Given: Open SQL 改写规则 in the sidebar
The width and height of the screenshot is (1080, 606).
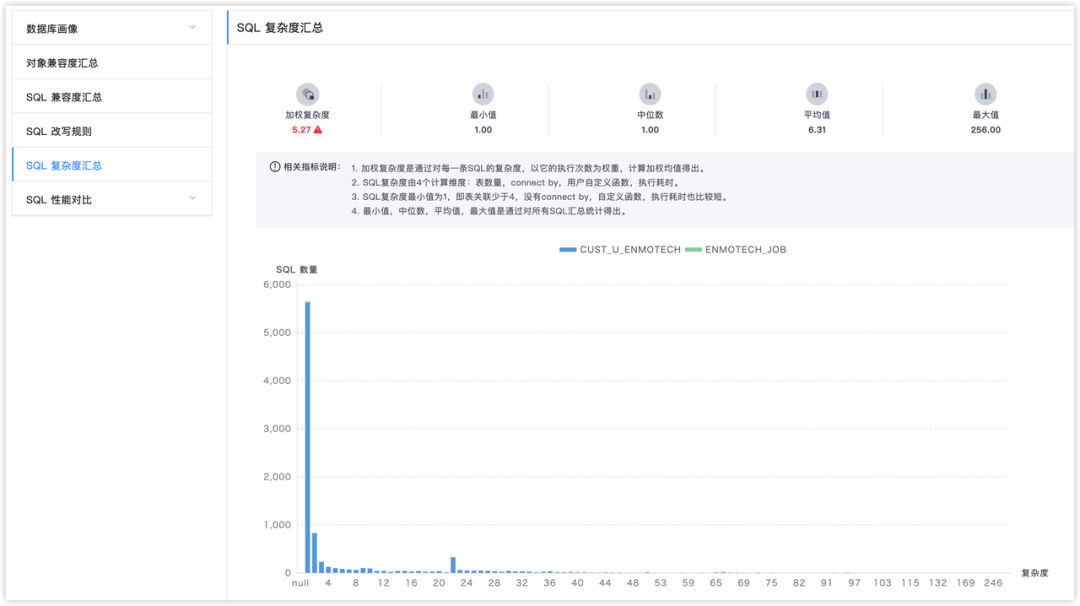Looking at the screenshot, I should [x=112, y=131].
